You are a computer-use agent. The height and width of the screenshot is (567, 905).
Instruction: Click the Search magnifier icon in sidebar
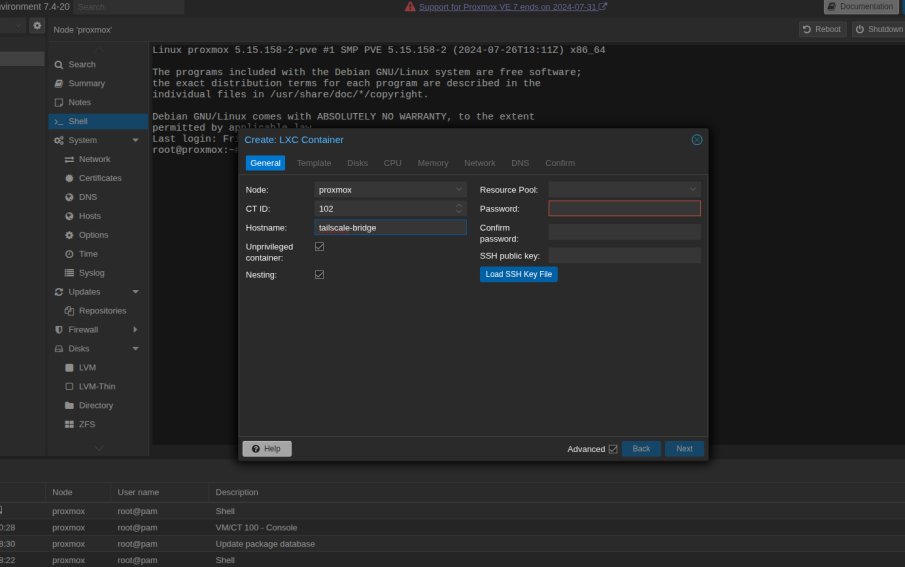click(58, 65)
